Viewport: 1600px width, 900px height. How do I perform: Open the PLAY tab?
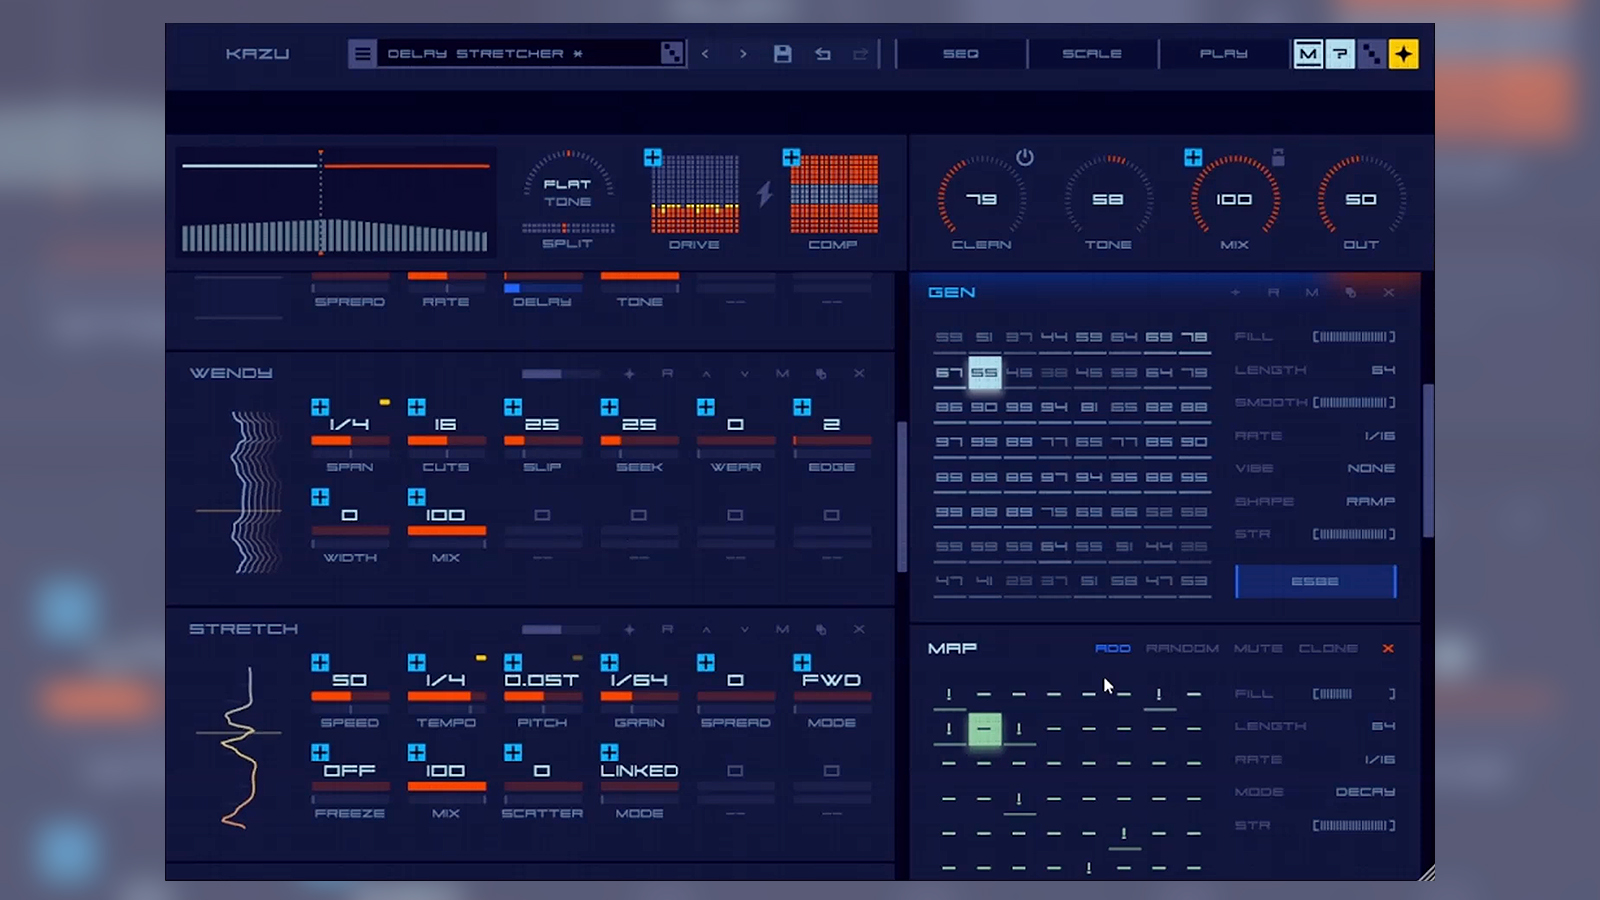1224,54
